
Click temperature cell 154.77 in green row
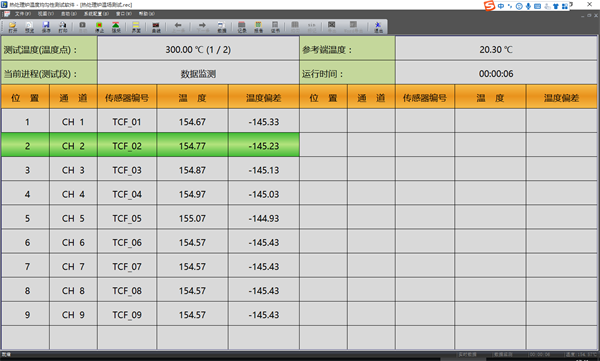click(x=192, y=146)
